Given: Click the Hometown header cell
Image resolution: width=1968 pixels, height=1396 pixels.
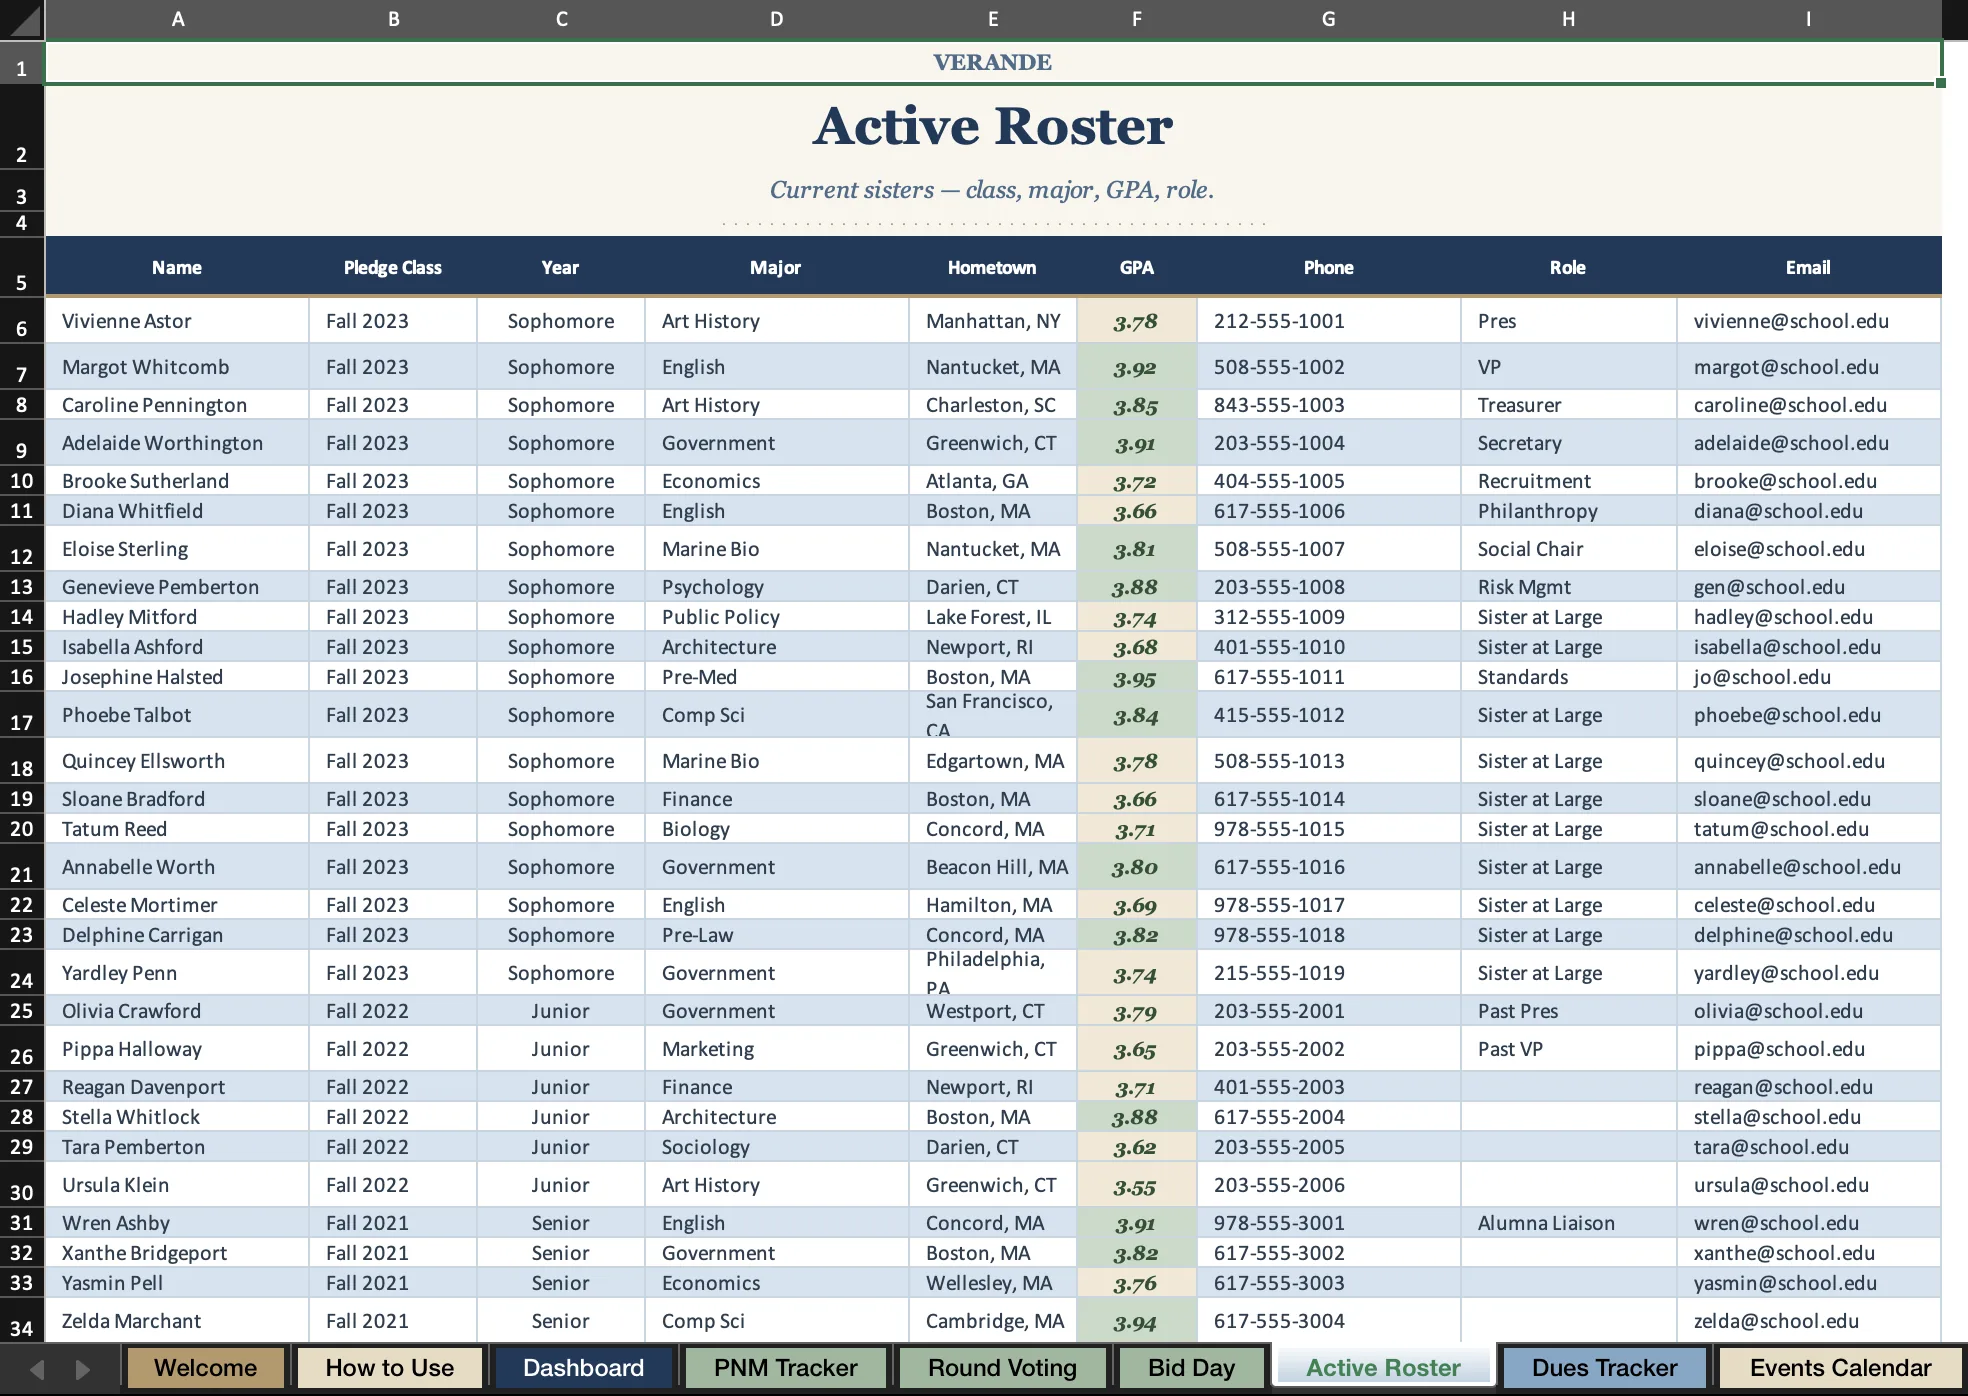Looking at the screenshot, I should (x=993, y=267).
